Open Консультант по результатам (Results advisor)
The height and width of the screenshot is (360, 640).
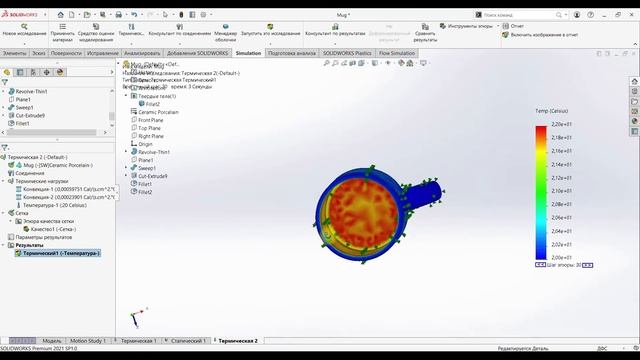pos(335,30)
